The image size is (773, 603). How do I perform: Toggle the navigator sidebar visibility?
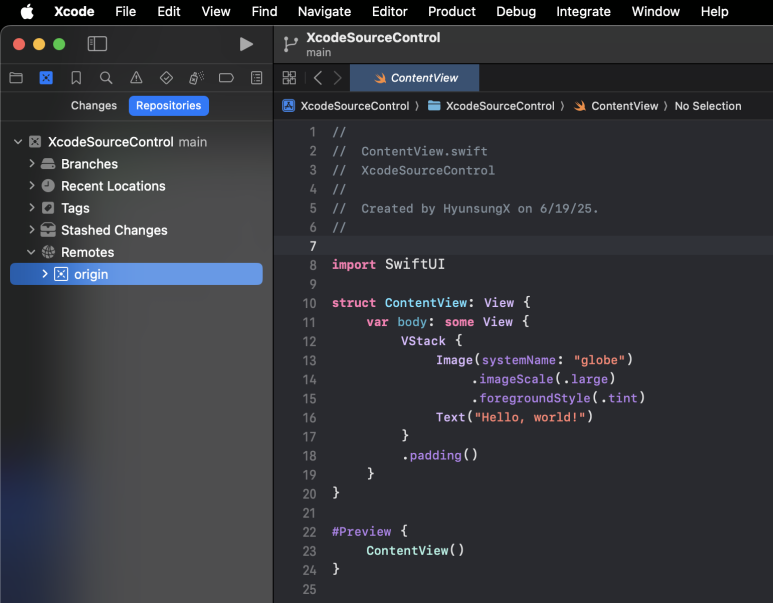pos(97,44)
